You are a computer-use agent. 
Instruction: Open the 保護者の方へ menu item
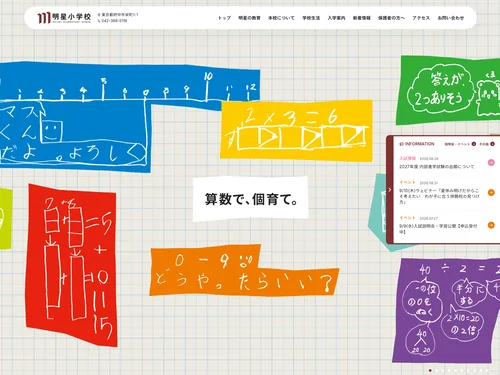(391, 18)
